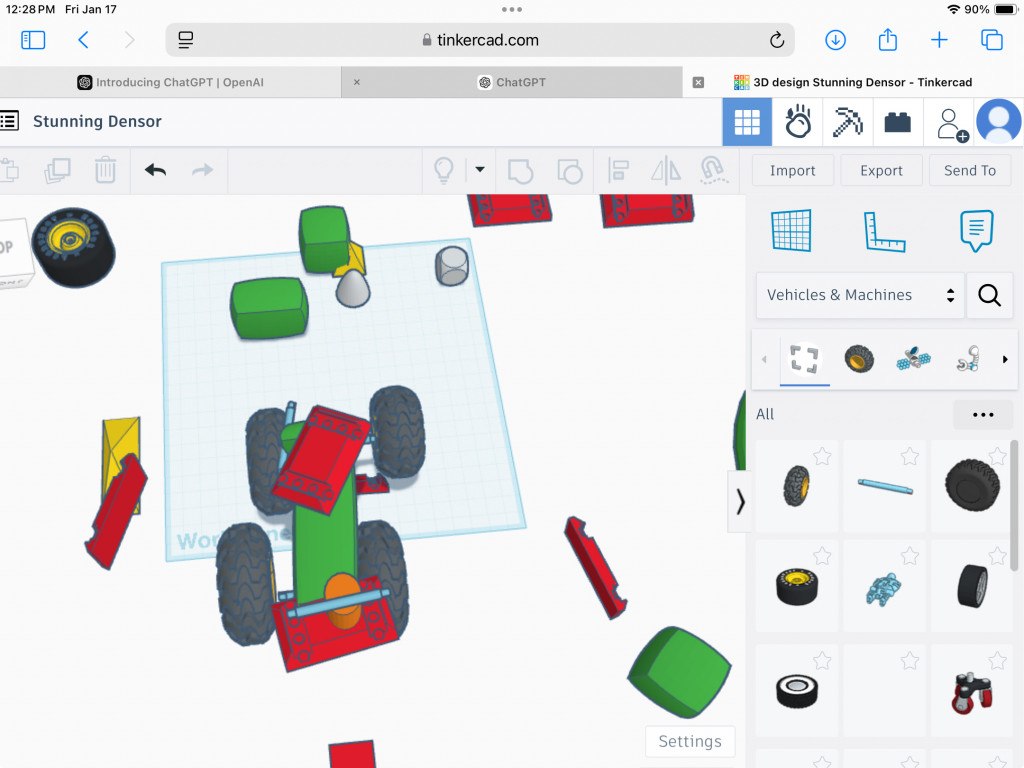Switch to Sim Lab view
Screen dimensions: 1024x768
click(797, 122)
